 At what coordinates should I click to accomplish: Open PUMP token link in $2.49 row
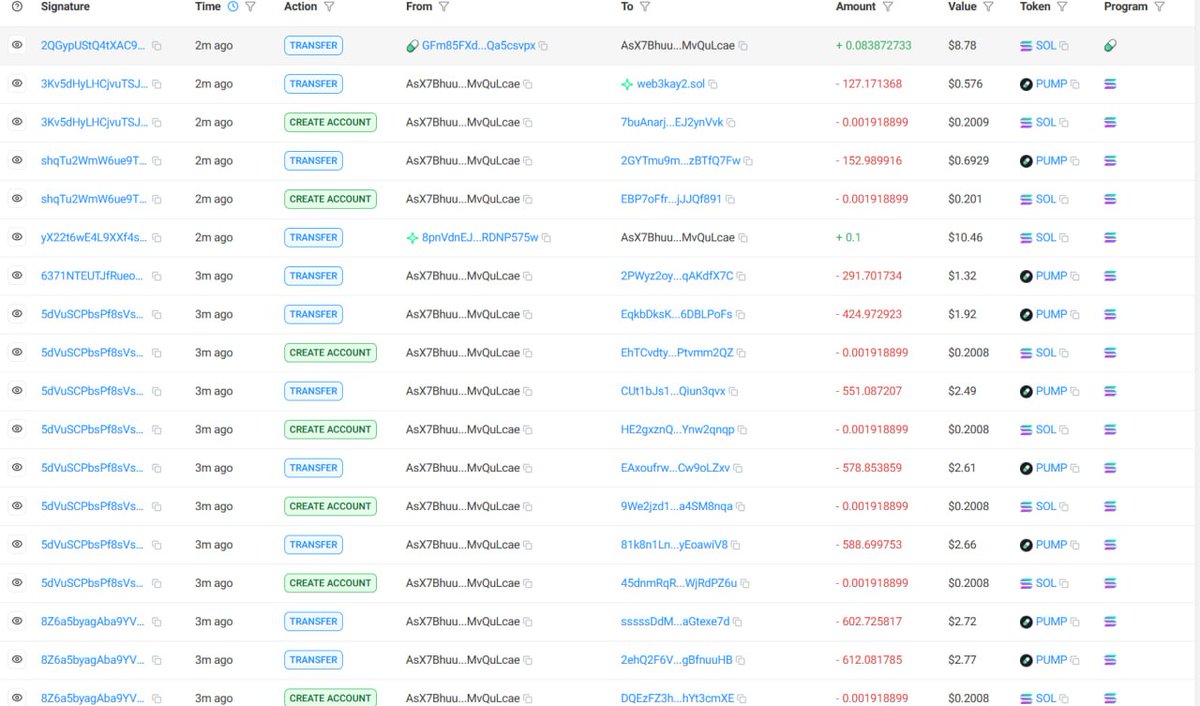1051,391
